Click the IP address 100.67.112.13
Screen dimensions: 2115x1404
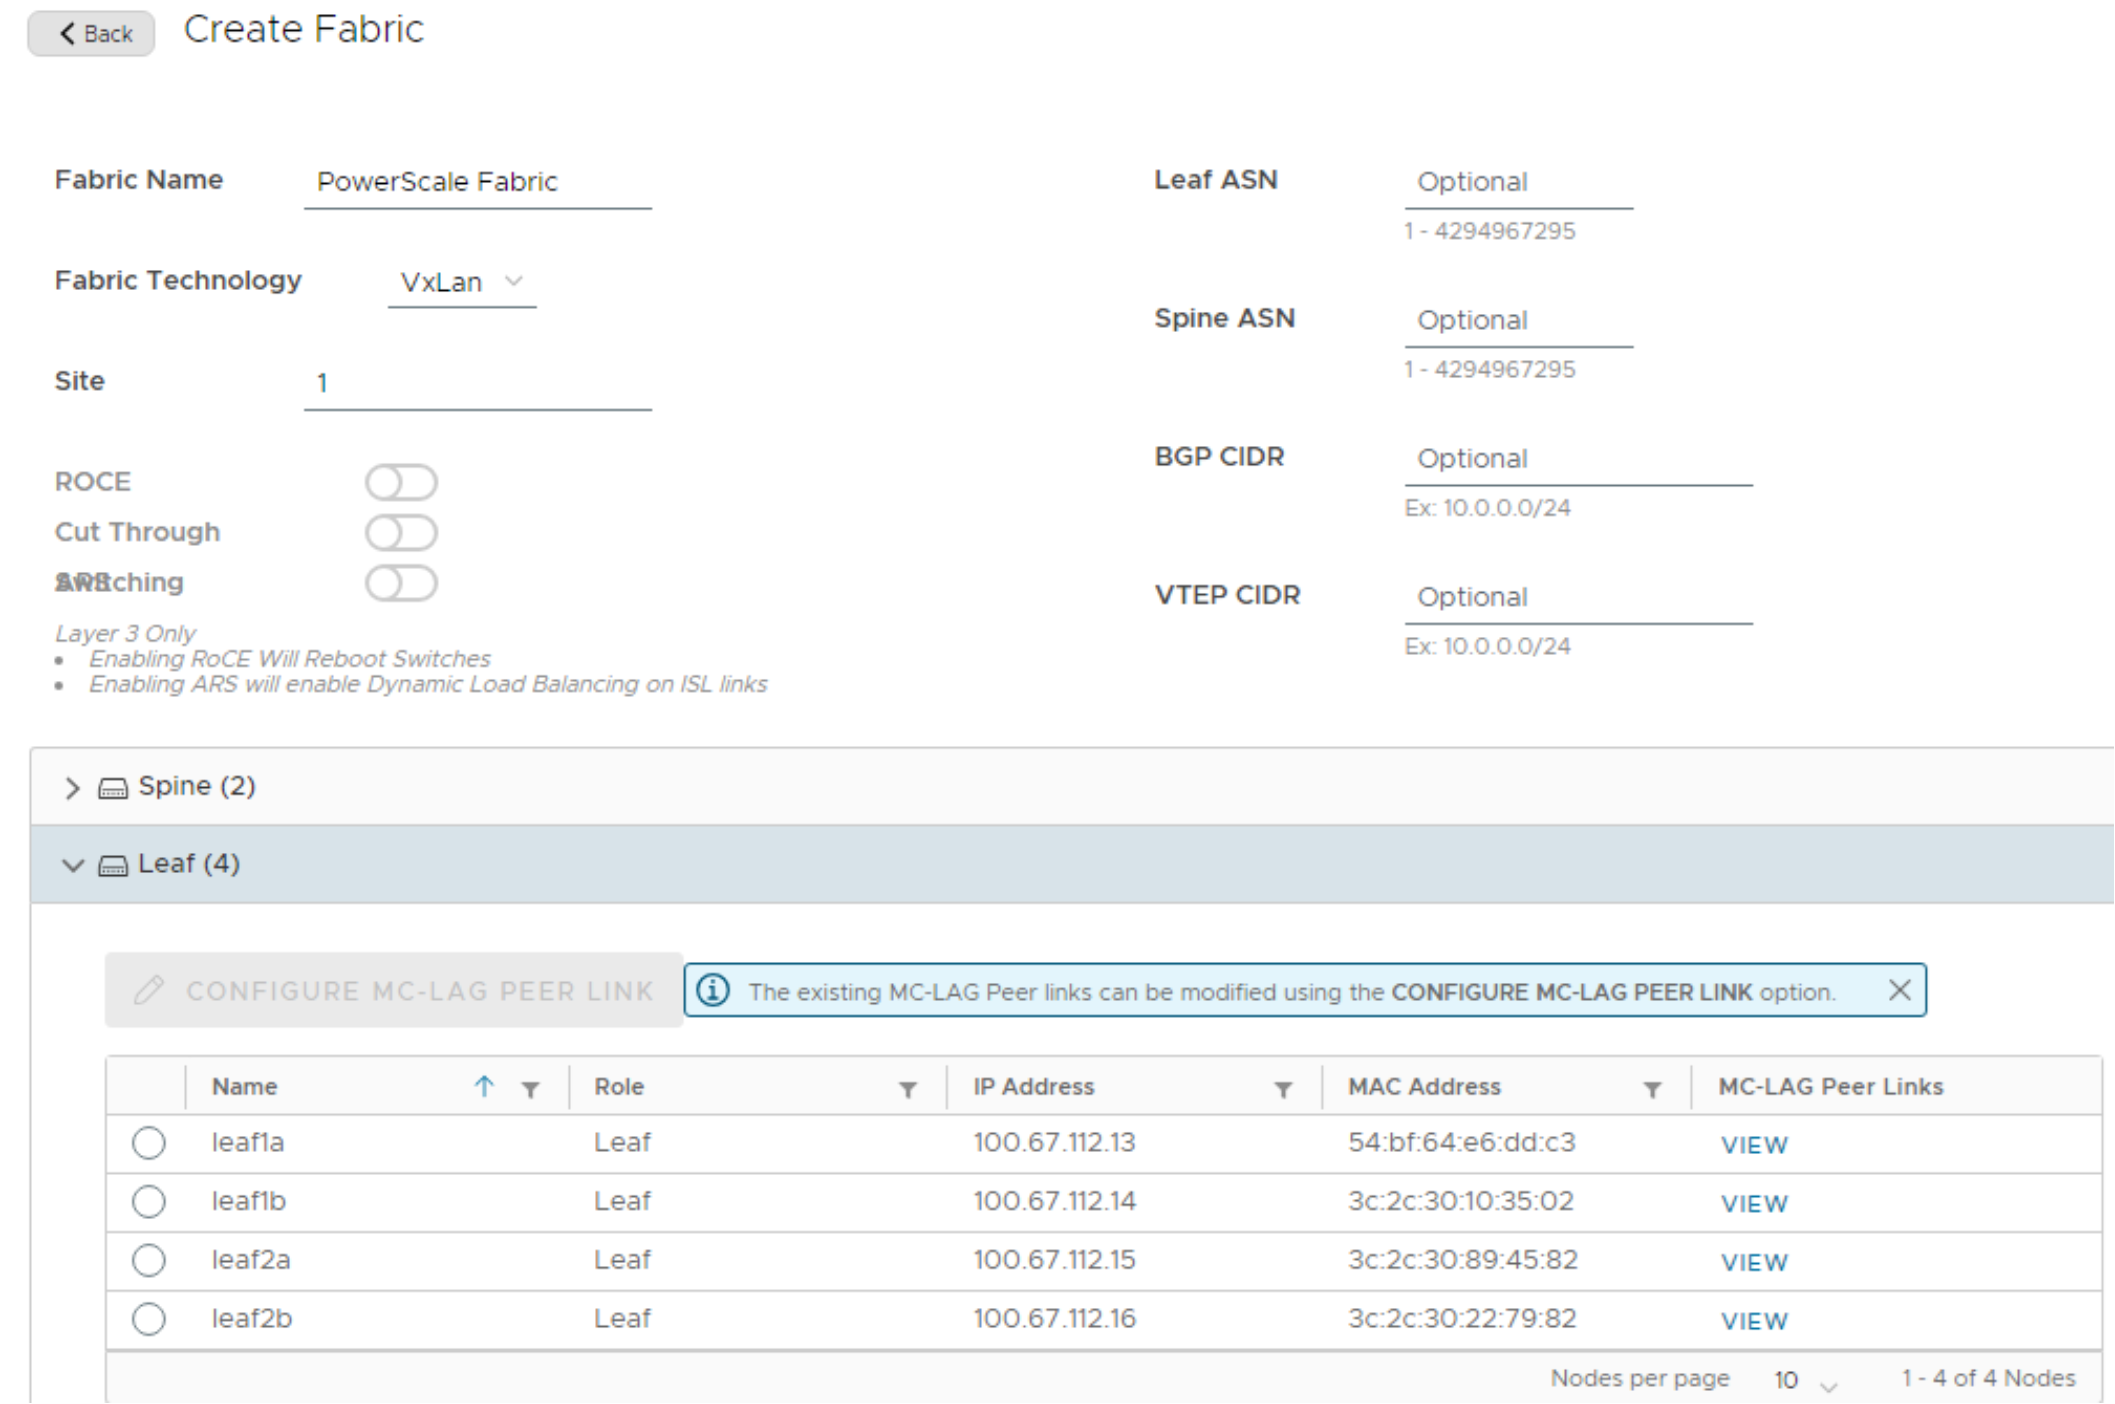(x=1055, y=1143)
